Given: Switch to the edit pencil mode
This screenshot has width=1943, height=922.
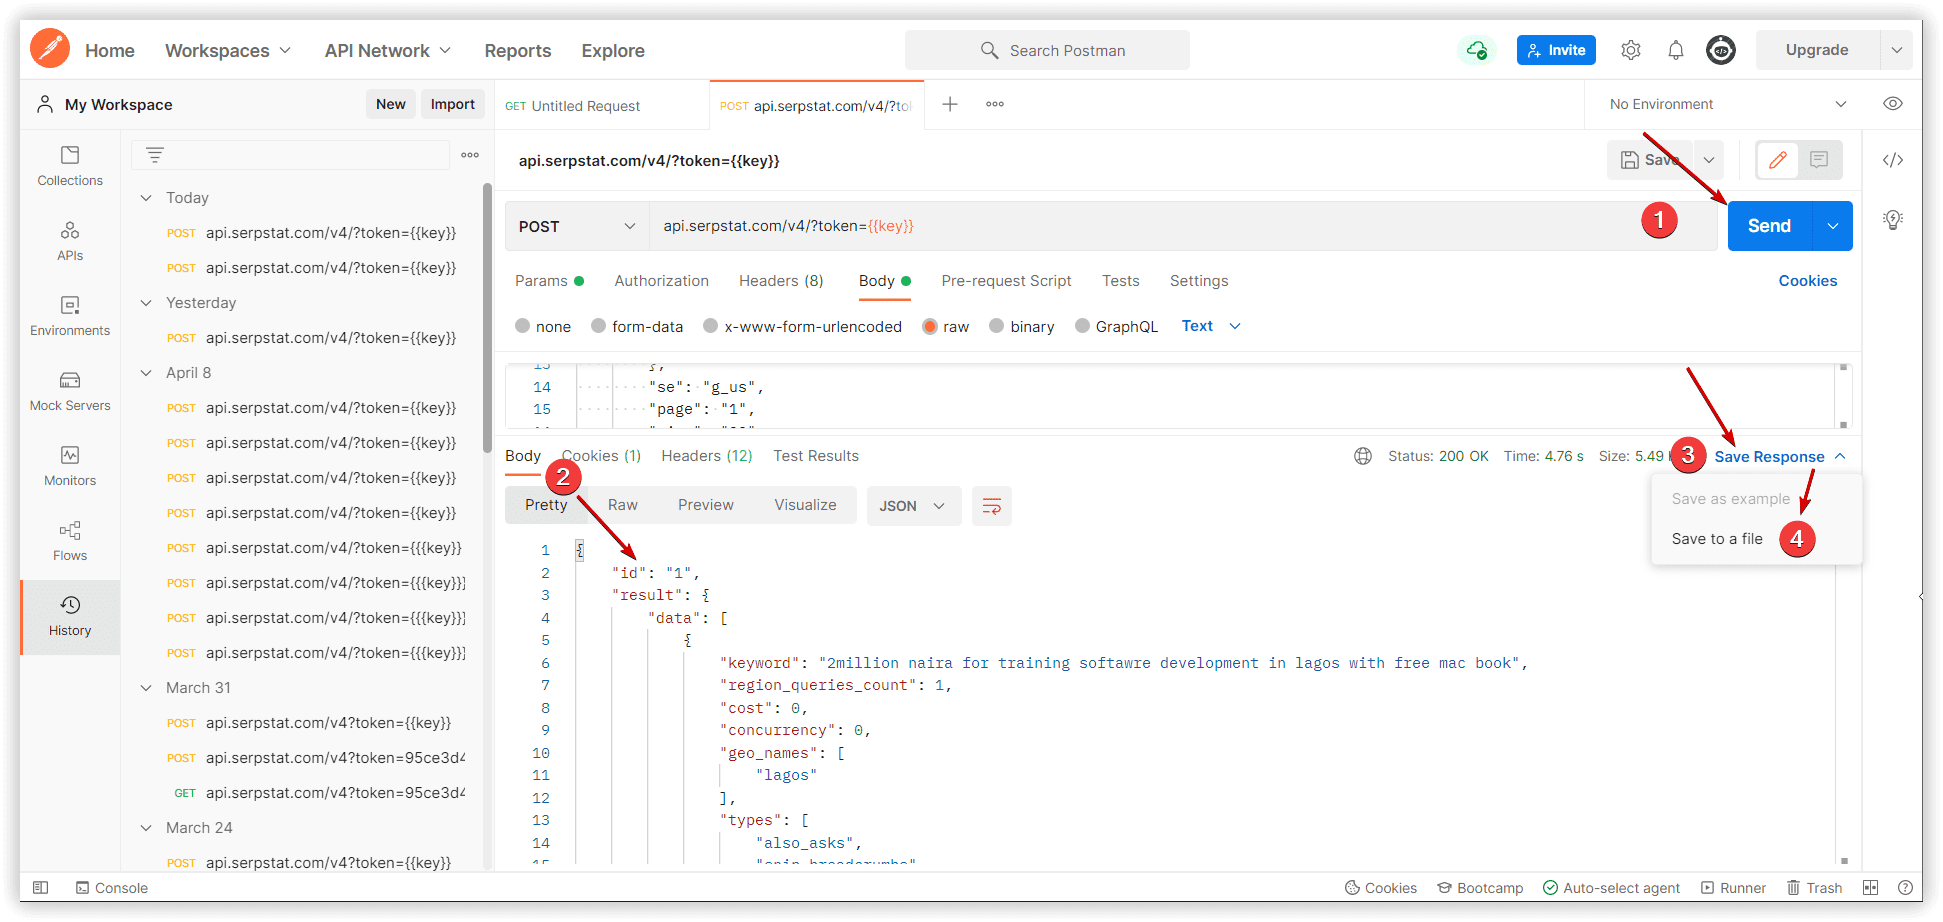Looking at the screenshot, I should 1778,160.
